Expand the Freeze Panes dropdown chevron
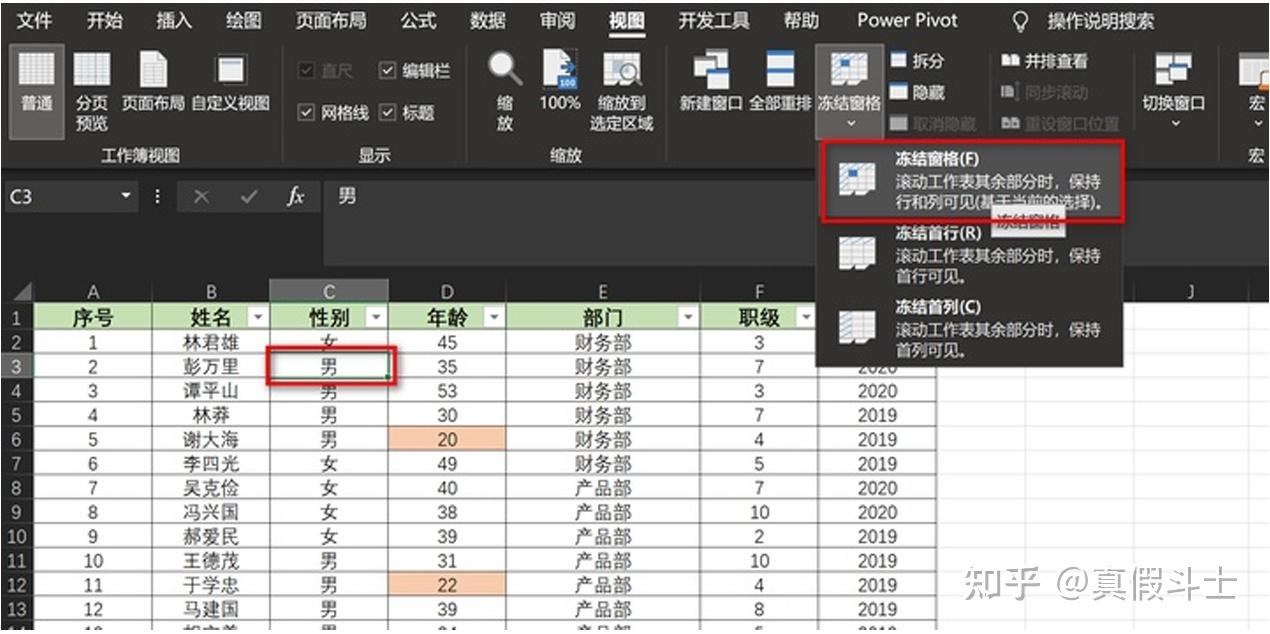This screenshot has width=1270, height=634. [x=850, y=125]
